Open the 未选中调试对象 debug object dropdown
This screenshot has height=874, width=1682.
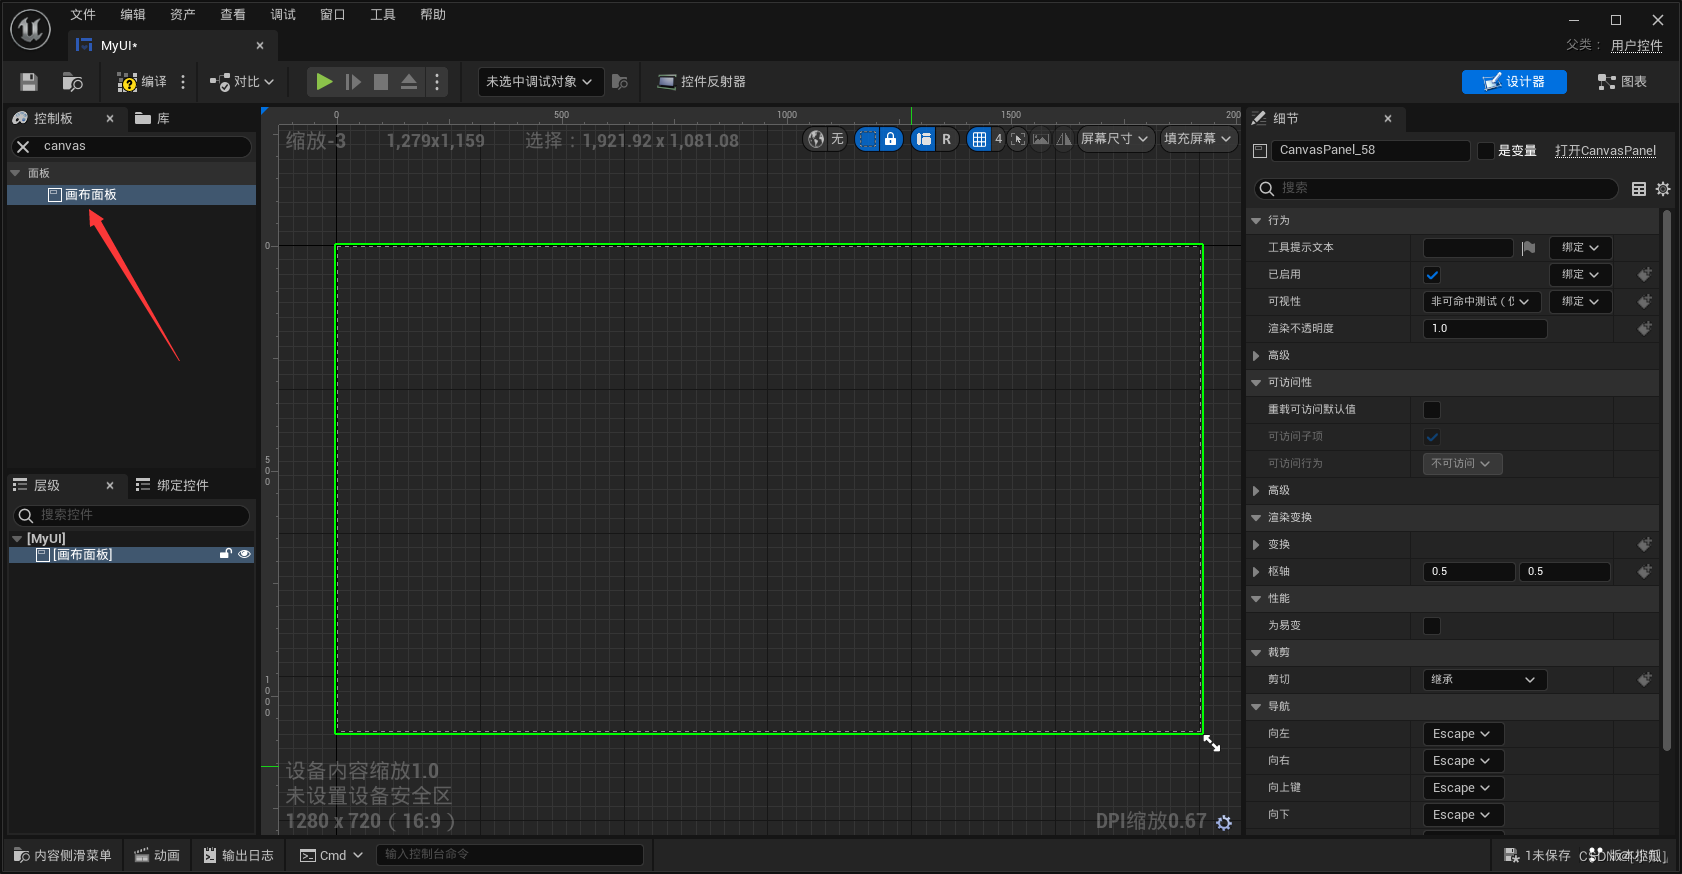point(539,82)
